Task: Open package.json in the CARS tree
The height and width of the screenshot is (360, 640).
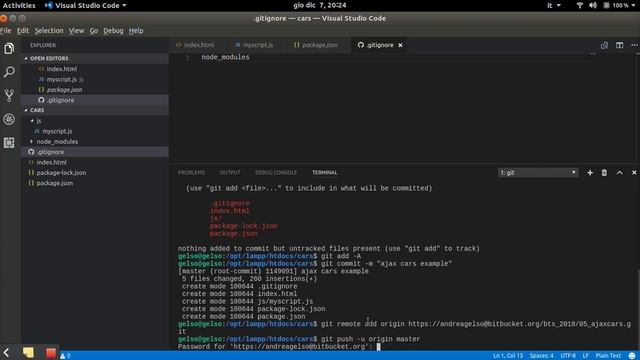Action: [x=55, y=183]
